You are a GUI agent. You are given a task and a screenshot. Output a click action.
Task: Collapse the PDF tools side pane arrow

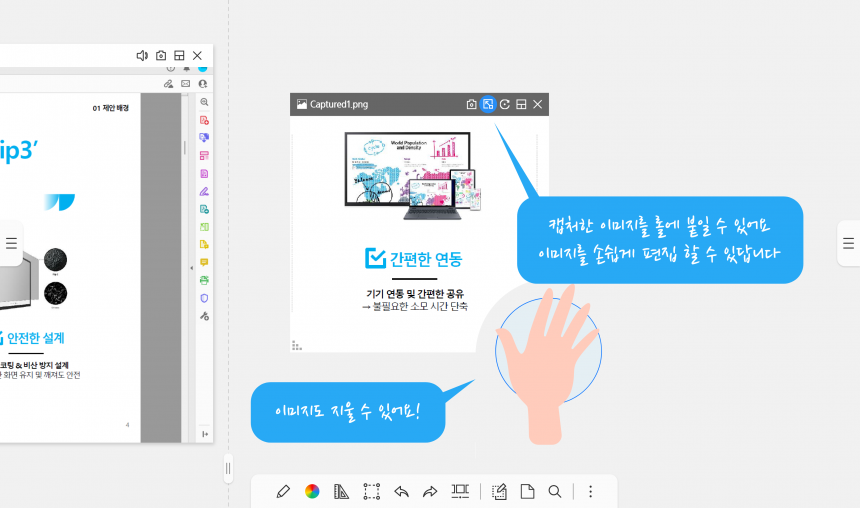191,268
